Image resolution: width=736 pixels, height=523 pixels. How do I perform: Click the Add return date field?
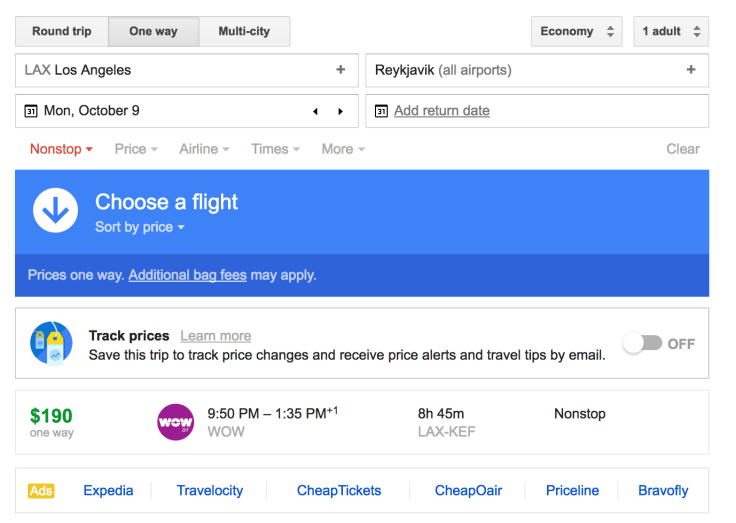click(x=442, y=111)
